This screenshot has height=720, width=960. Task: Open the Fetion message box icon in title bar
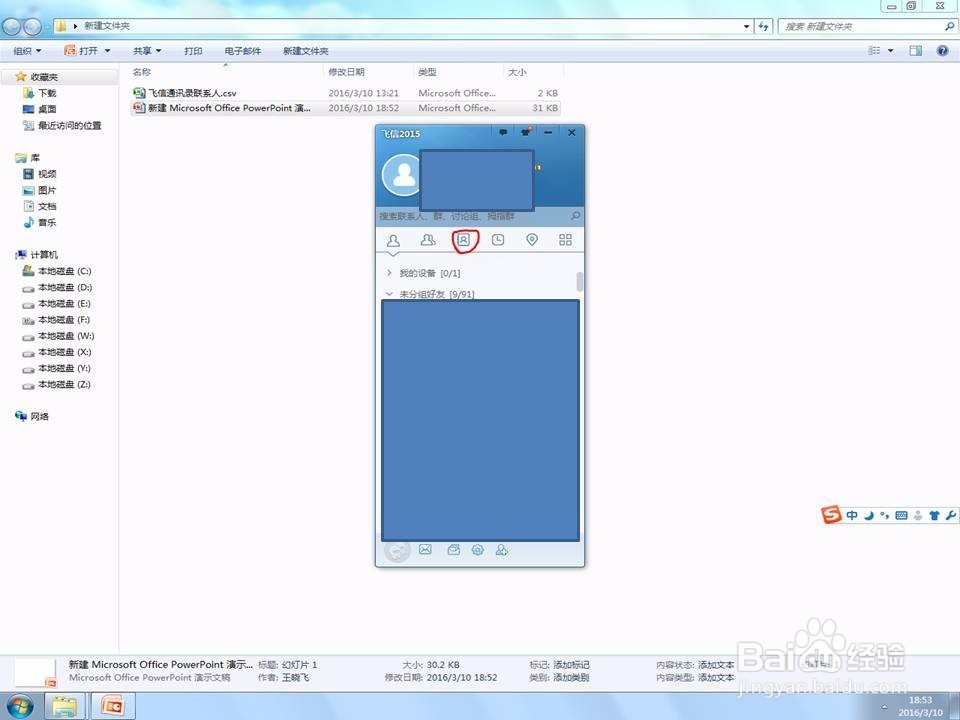[503, 132]
